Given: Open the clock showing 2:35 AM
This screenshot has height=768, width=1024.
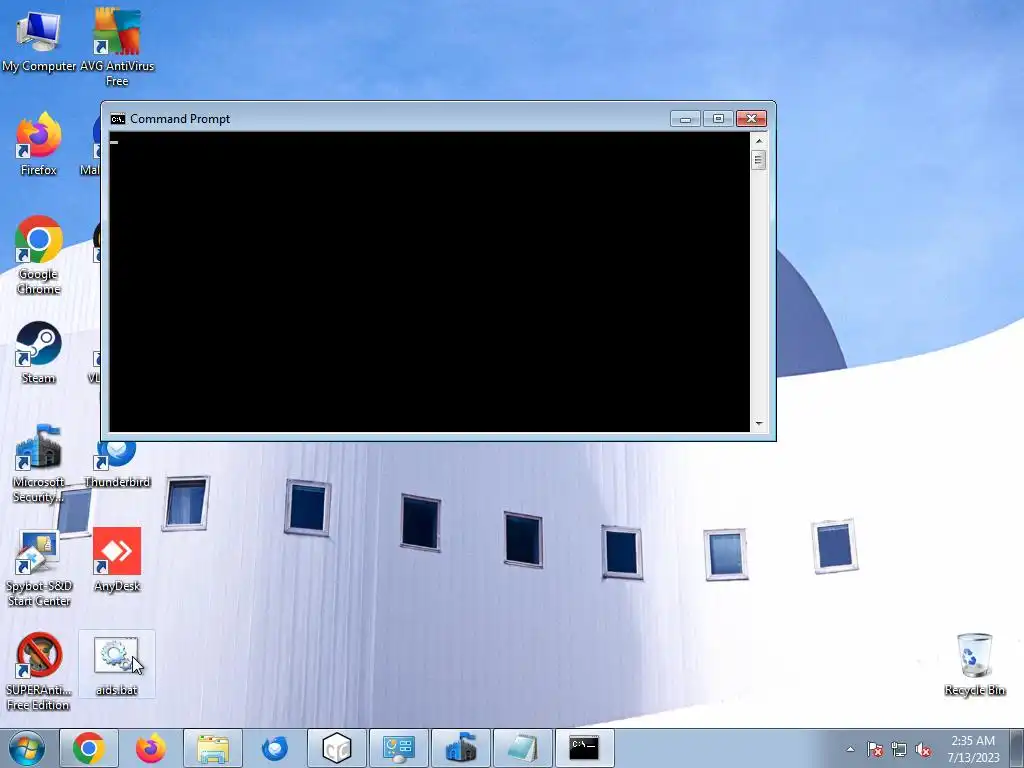Looking at the screenshot, I should click(973, 749).
